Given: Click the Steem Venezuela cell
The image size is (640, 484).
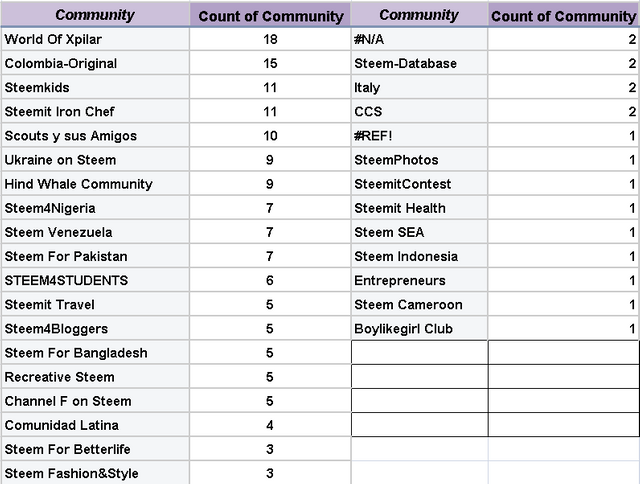Looking at the screenshot, I should (95, 232).
